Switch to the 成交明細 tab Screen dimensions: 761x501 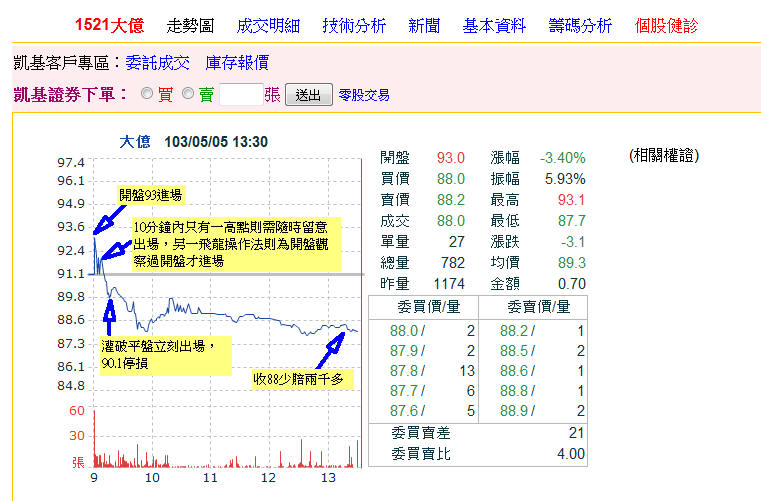tap(268, 26)
